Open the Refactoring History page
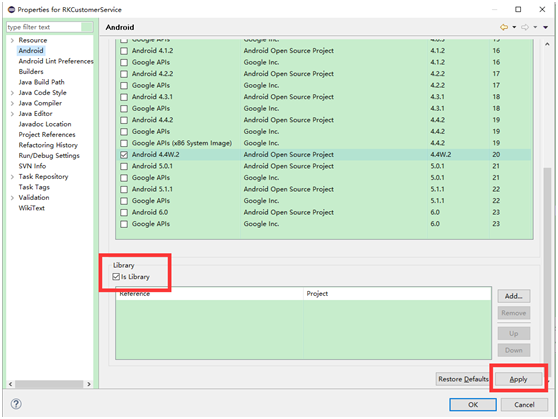The width and height of the screenshot is (558, 419). pos(48,145)
